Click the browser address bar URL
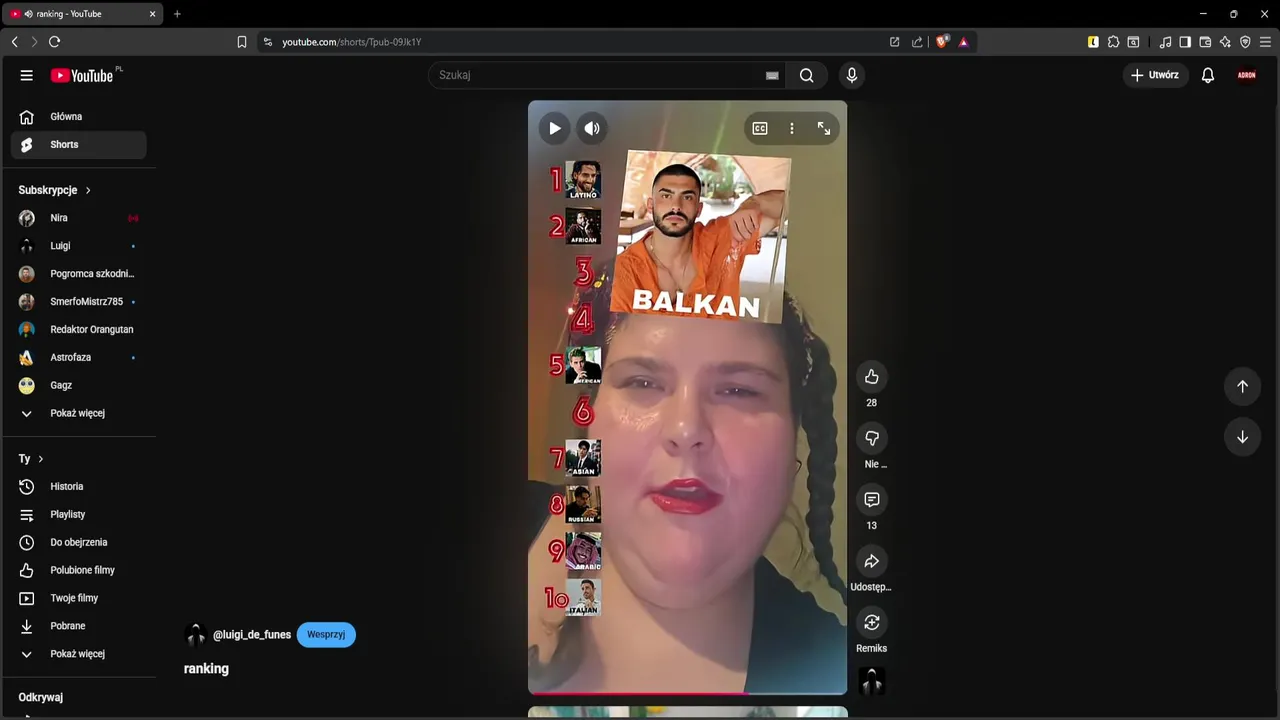The image size is (1280, 720). click(352, 42)
